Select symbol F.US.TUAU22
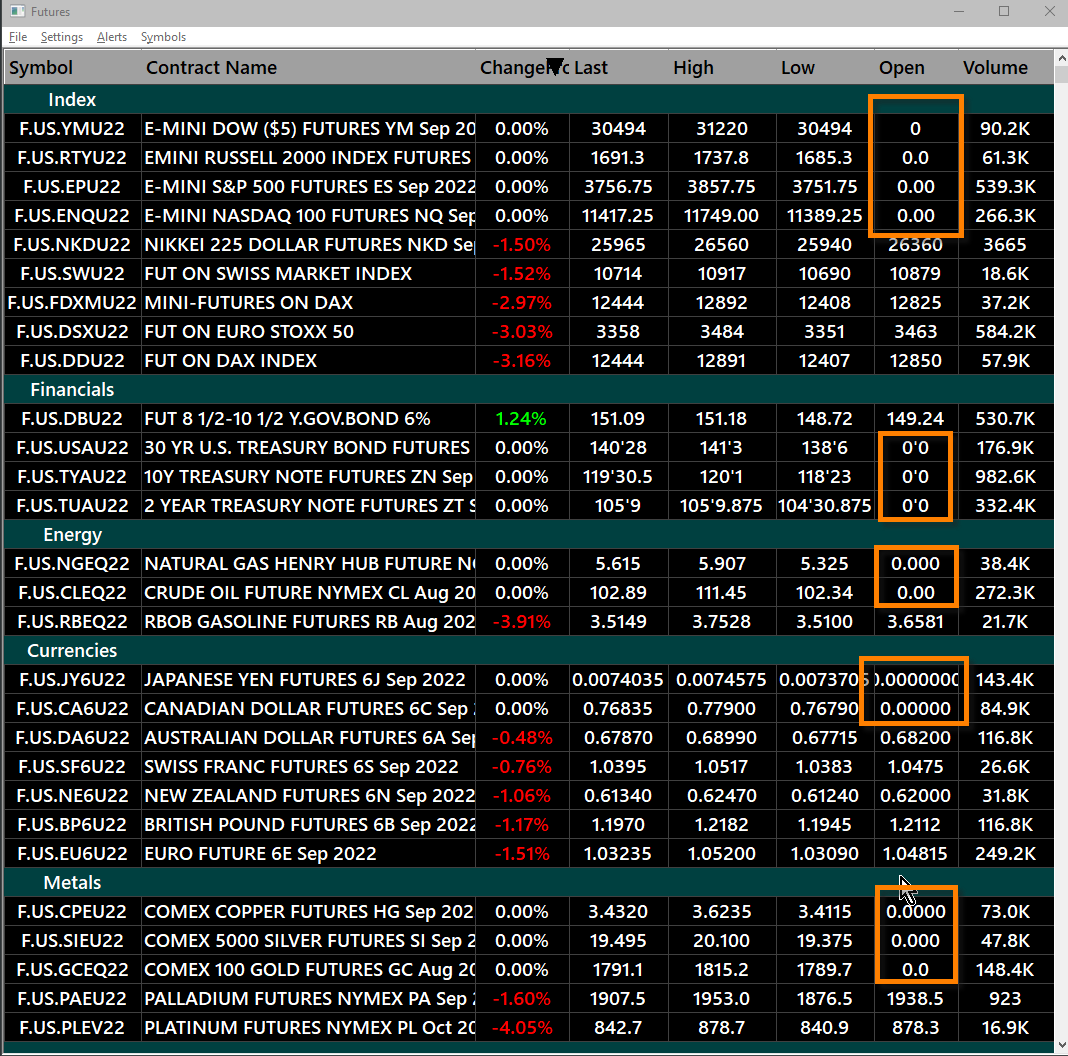This screenshot has height=1056, width=1068. coord(72,506)
